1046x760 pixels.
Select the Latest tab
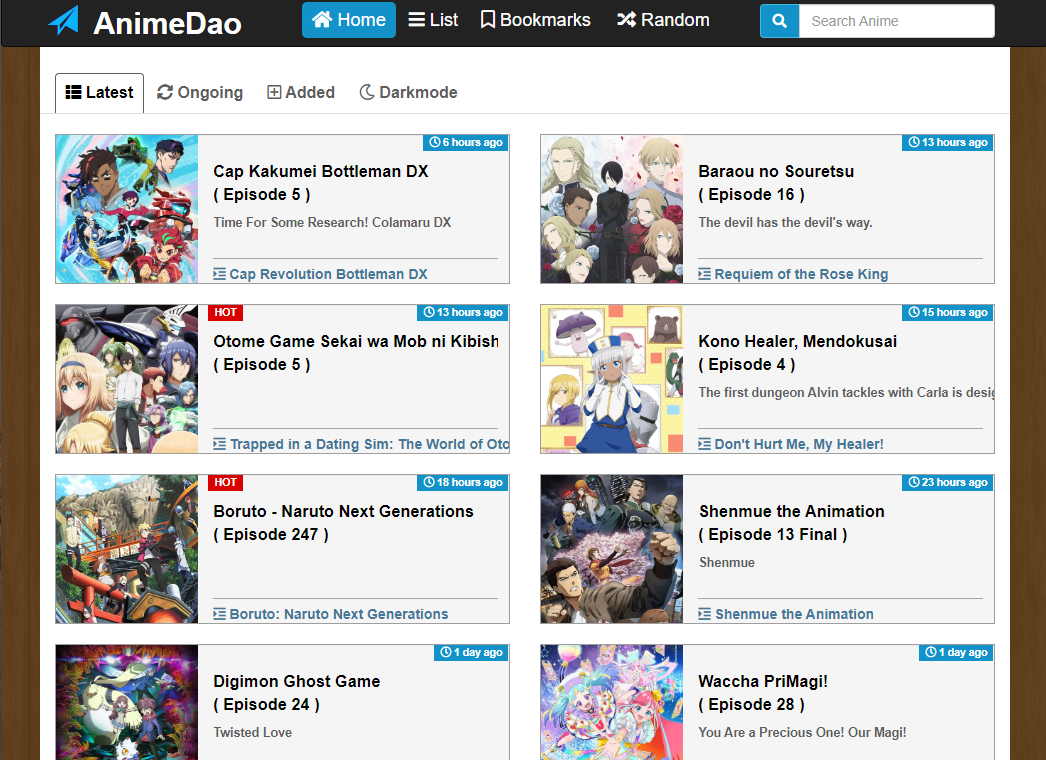point(99,93)
